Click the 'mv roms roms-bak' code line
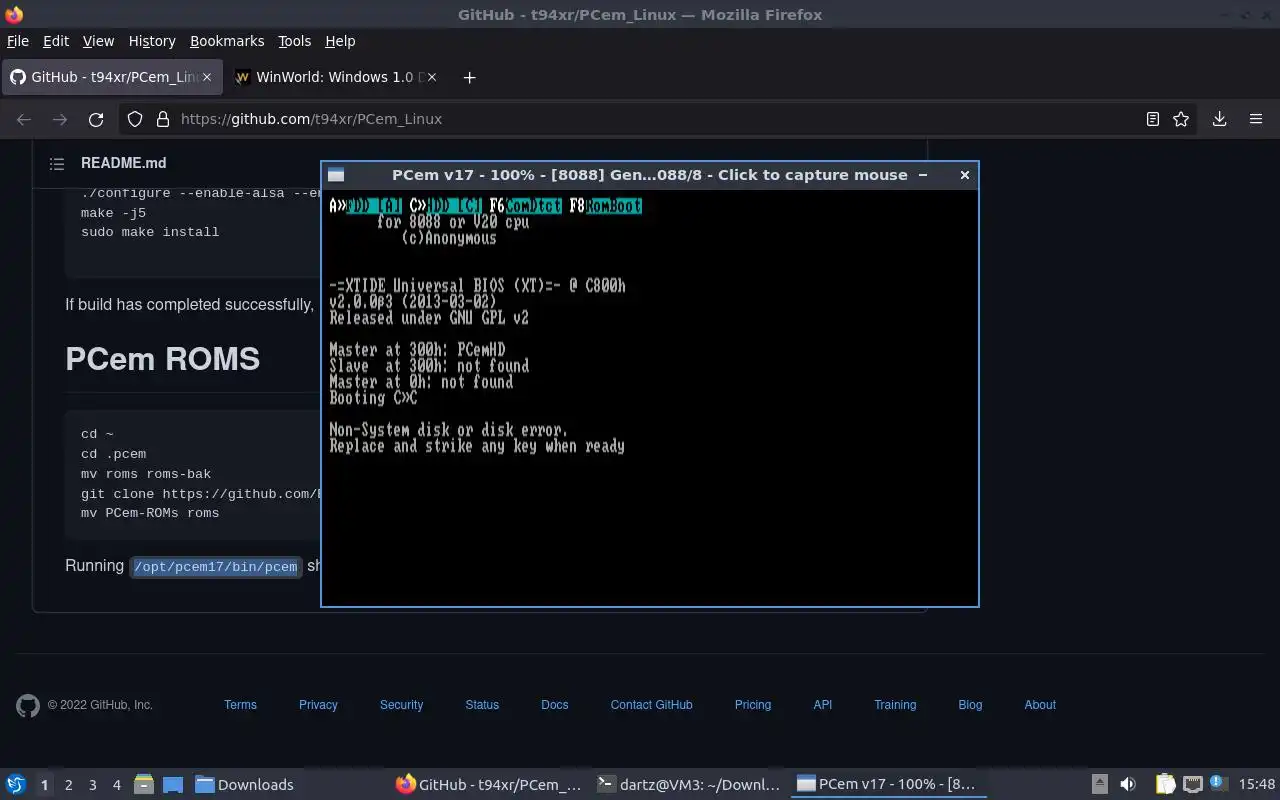Screen dimensions: 1280x800 click(146, 474)
